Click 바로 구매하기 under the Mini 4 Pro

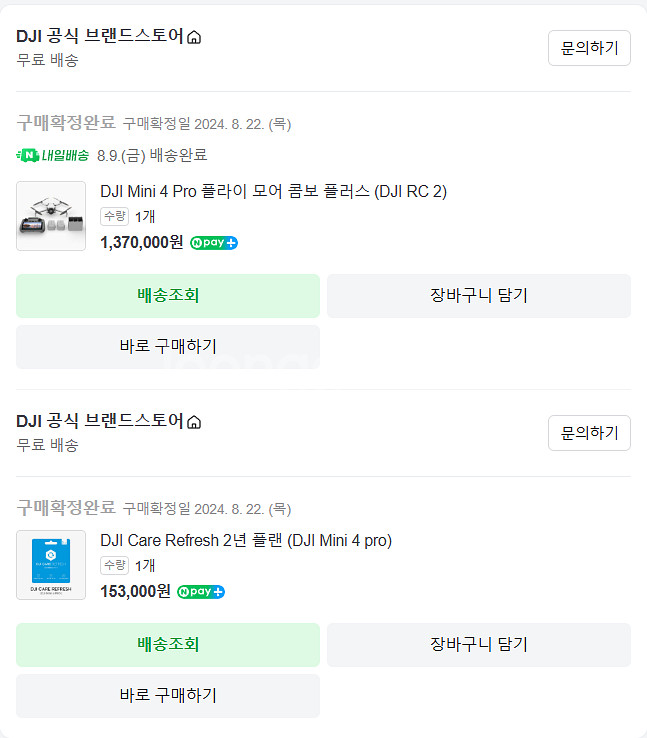pos(168,346)
